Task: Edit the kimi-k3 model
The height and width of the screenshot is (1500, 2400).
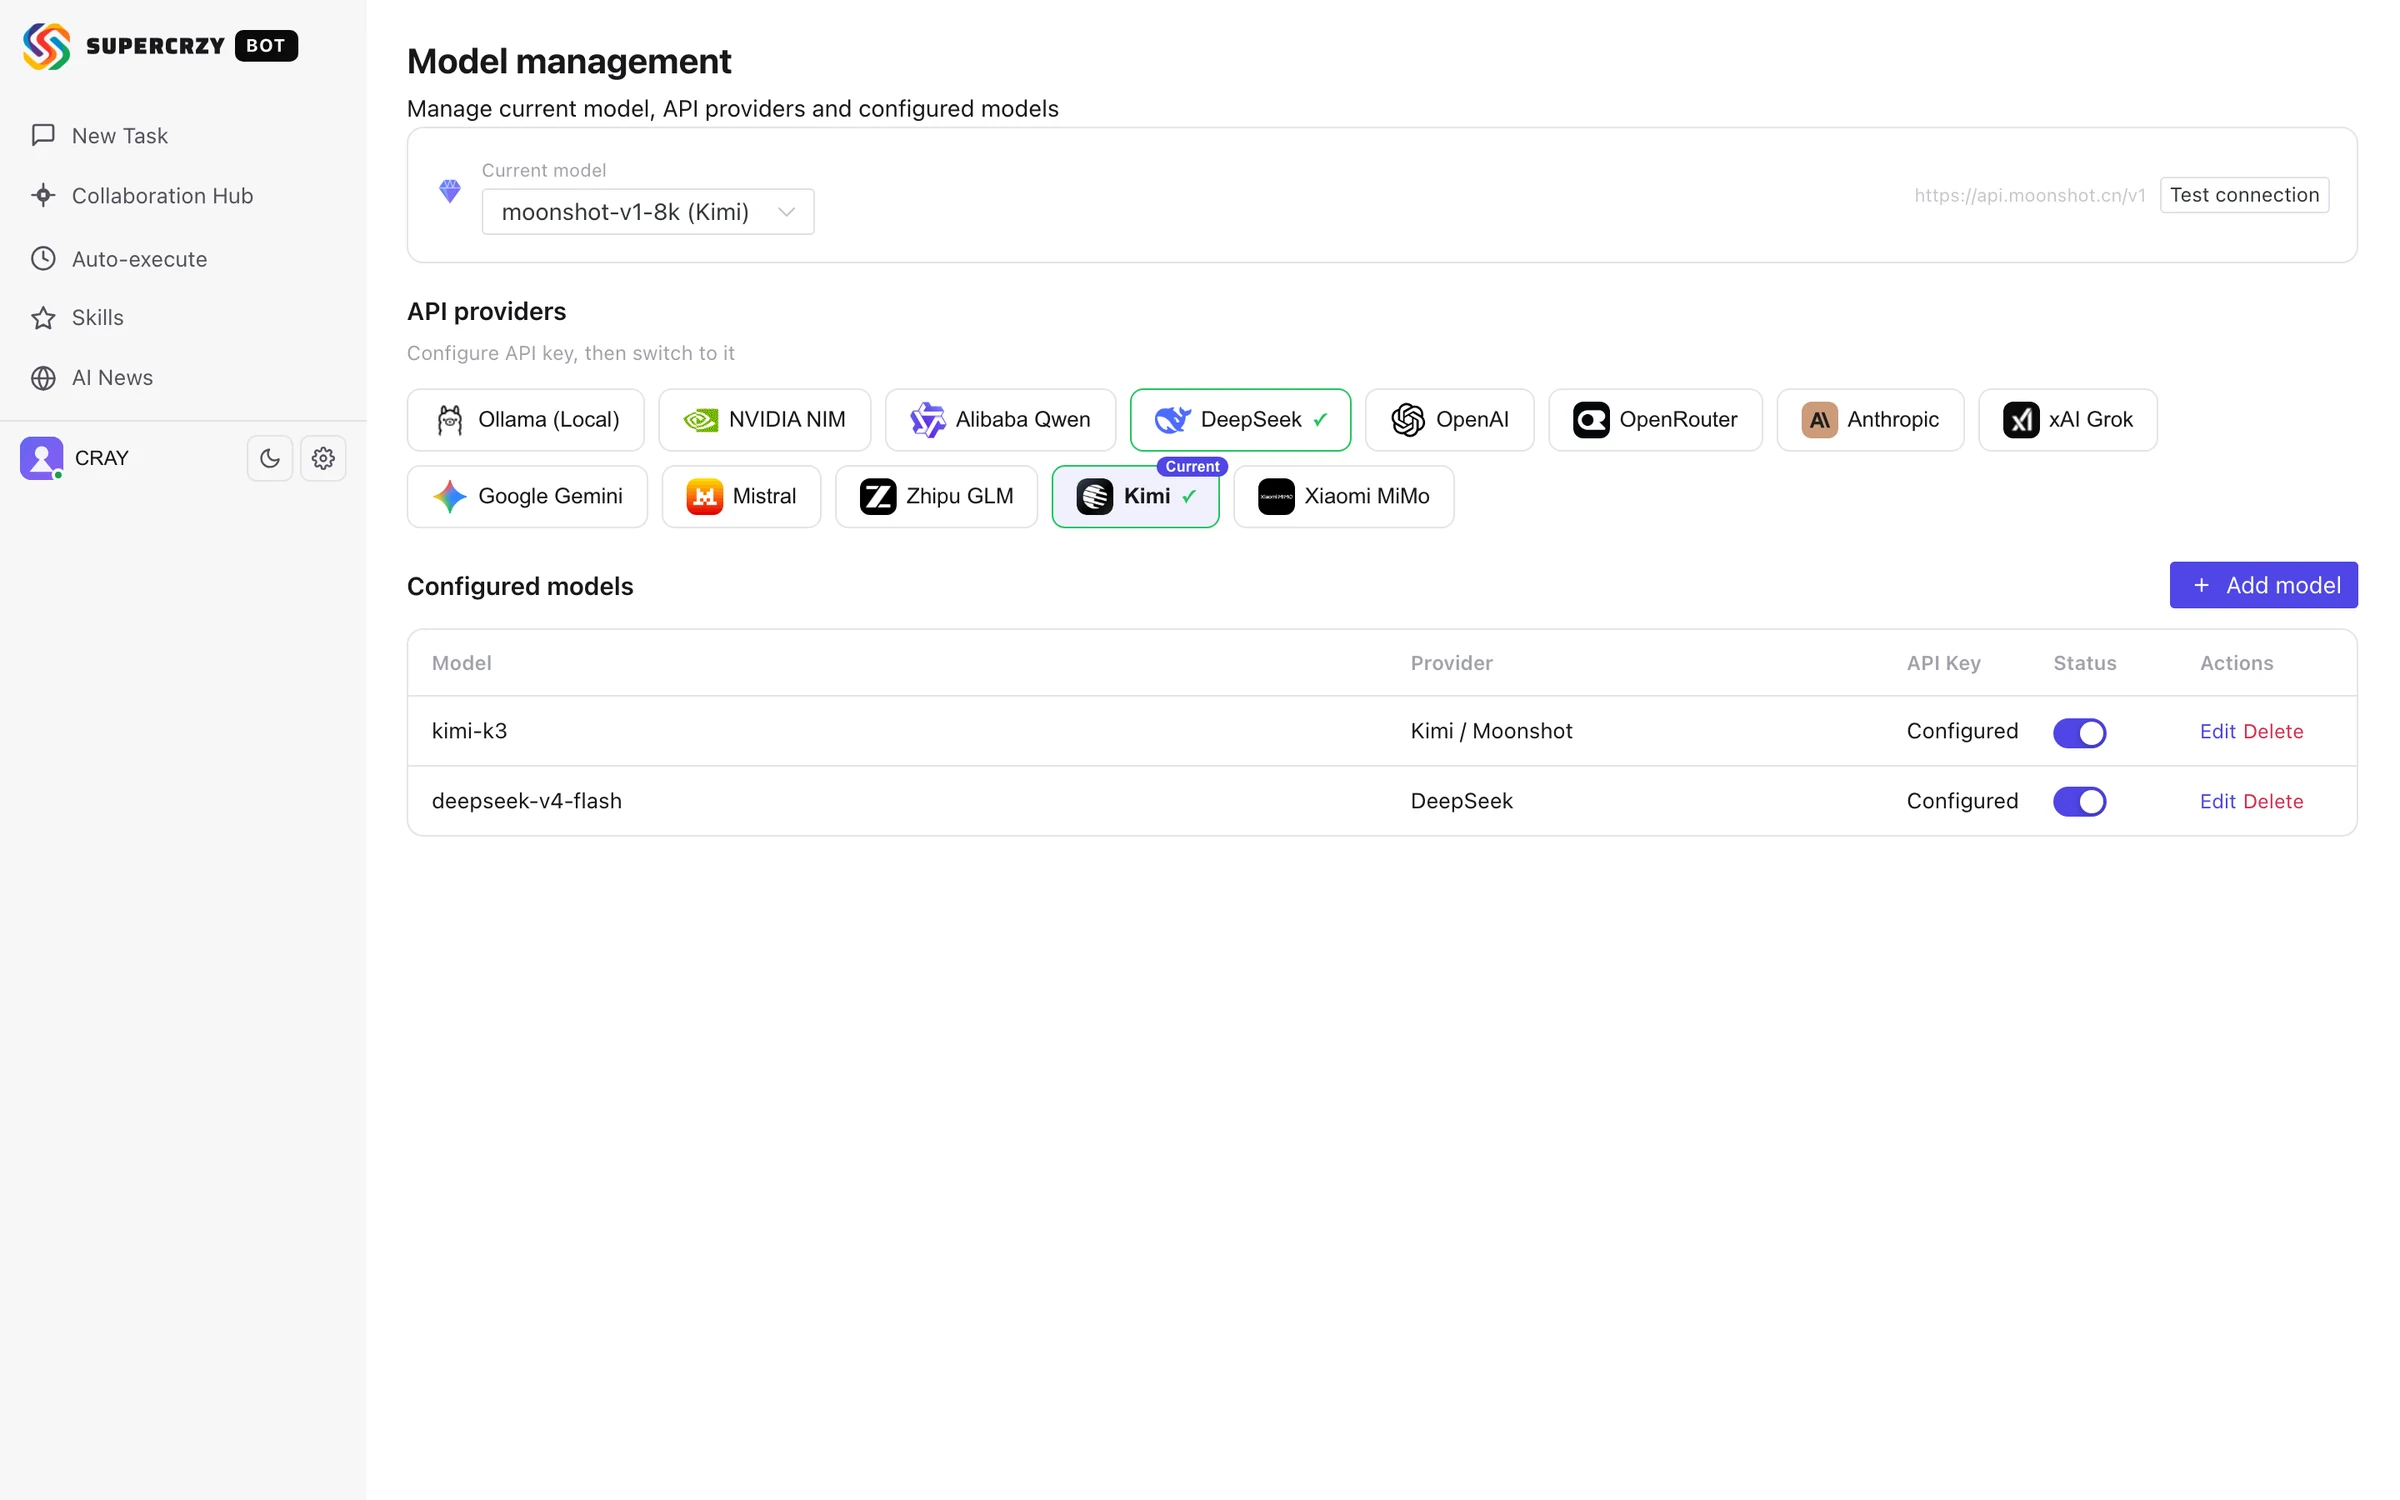Action: [2217, 731]
